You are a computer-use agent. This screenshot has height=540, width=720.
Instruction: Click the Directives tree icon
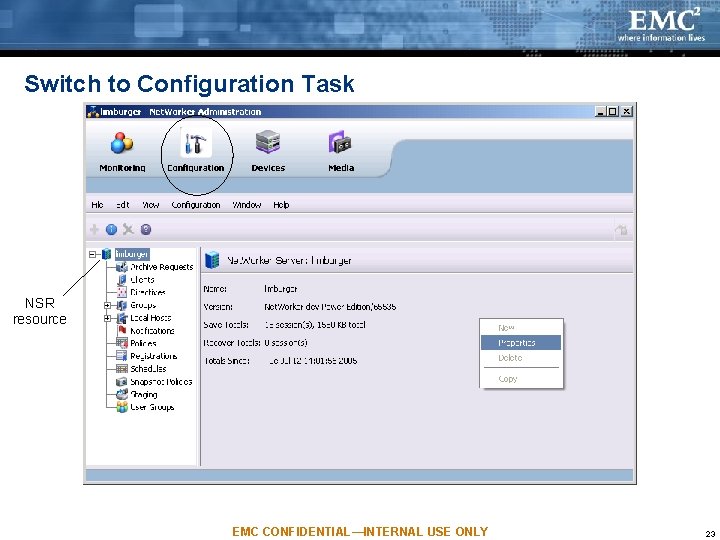pos(122,292)
